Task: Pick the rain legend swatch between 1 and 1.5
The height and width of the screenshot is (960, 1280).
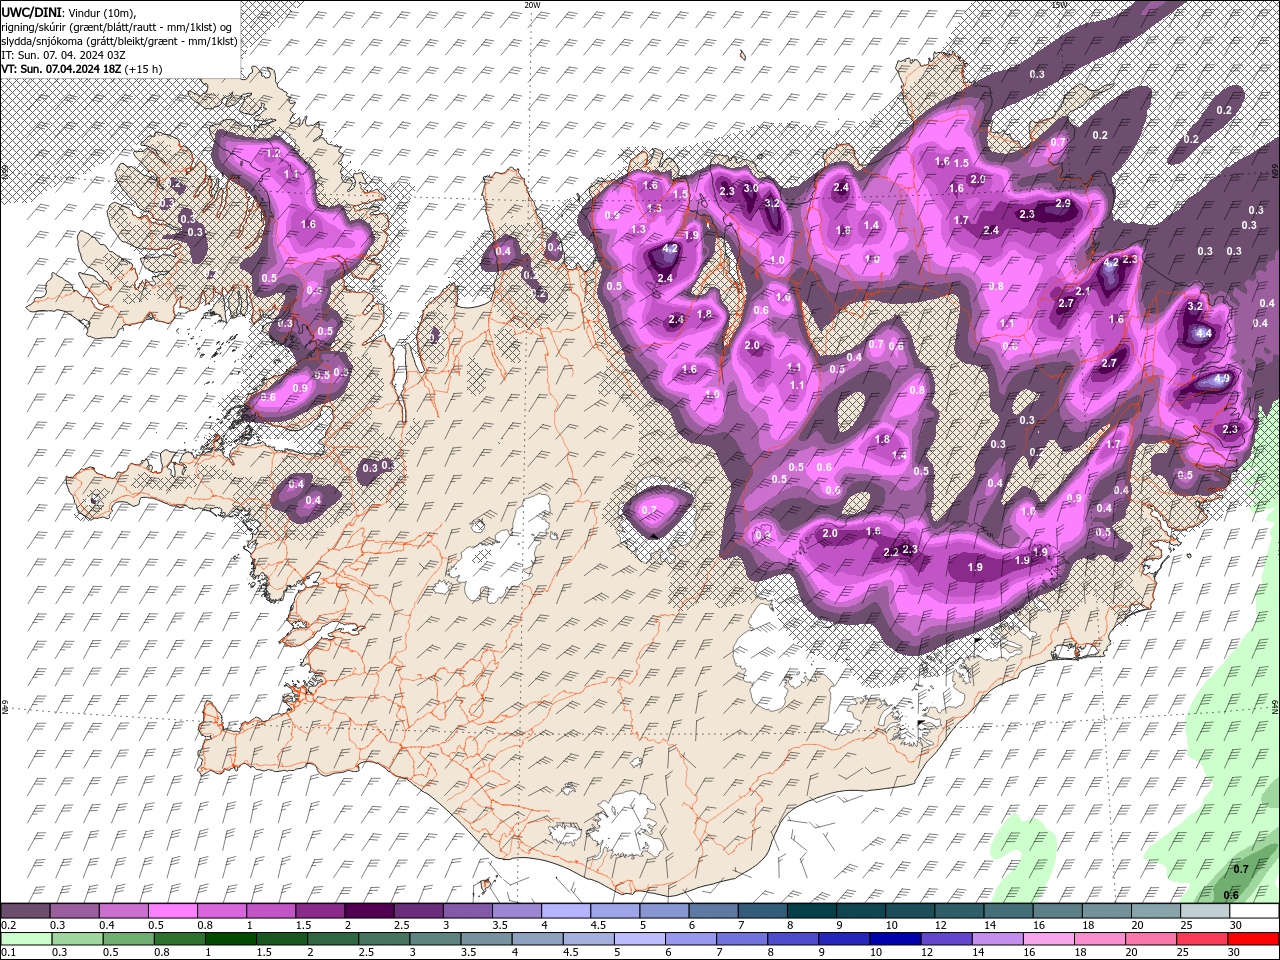Action: tap(232, 939)
